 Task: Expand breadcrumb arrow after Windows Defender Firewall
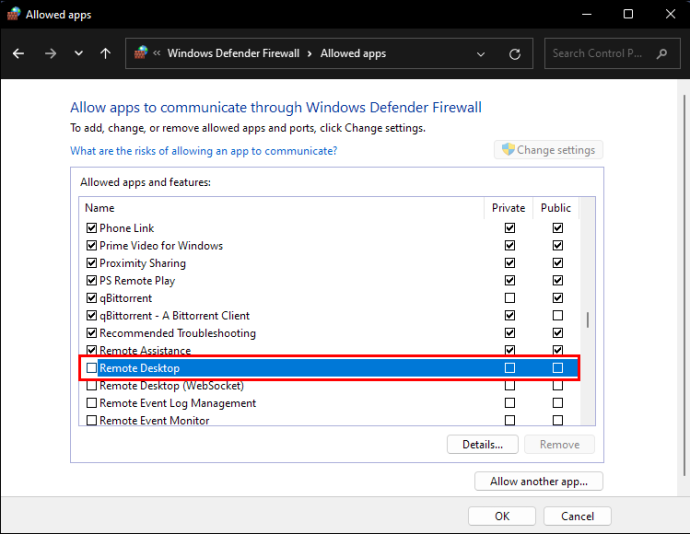click(x=310, y=54)
